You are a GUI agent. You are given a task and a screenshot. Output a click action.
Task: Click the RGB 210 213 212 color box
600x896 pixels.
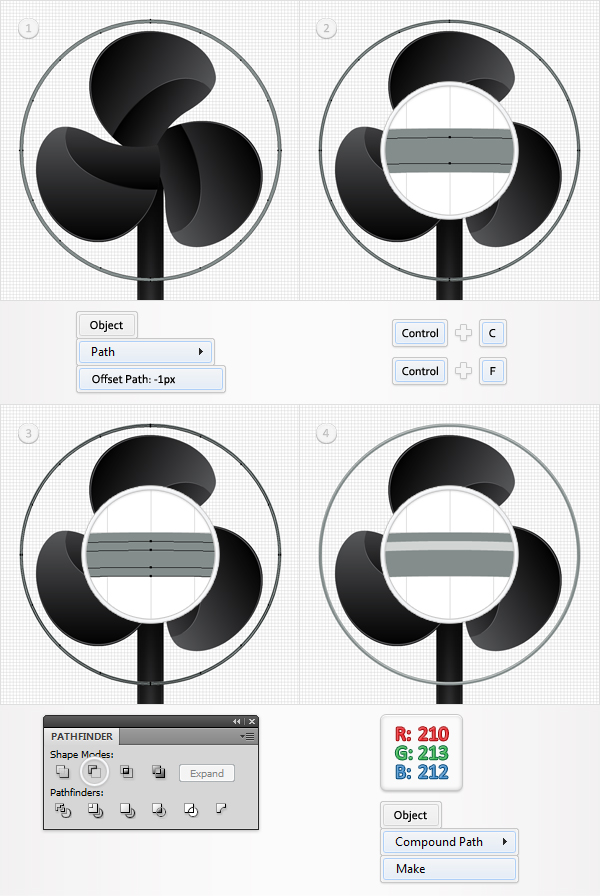coord(422,753)
